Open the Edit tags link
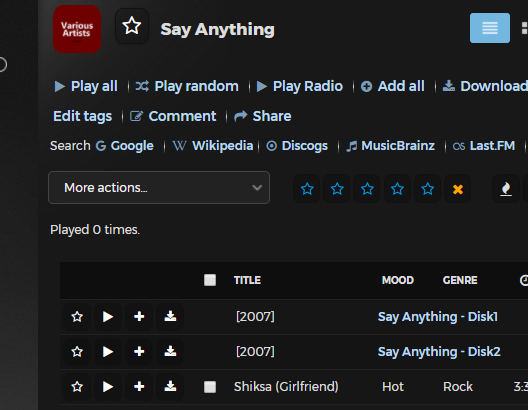Viewport: 528px width, 410px height. pos(82,116)
